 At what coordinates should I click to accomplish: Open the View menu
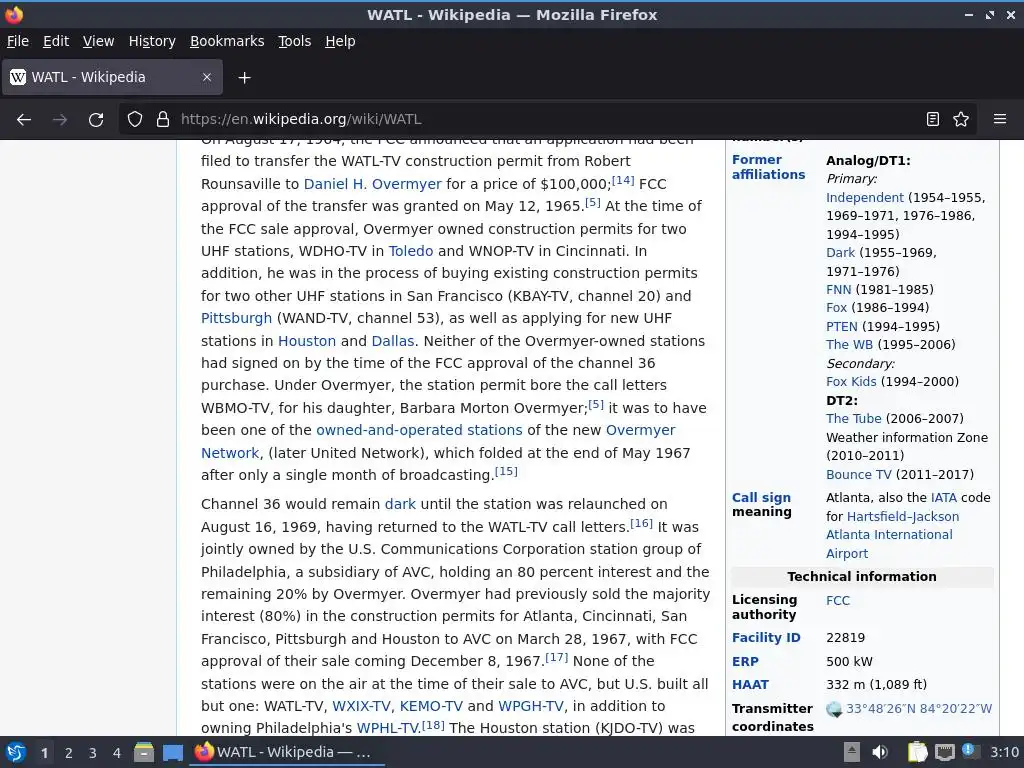(98, 41)
